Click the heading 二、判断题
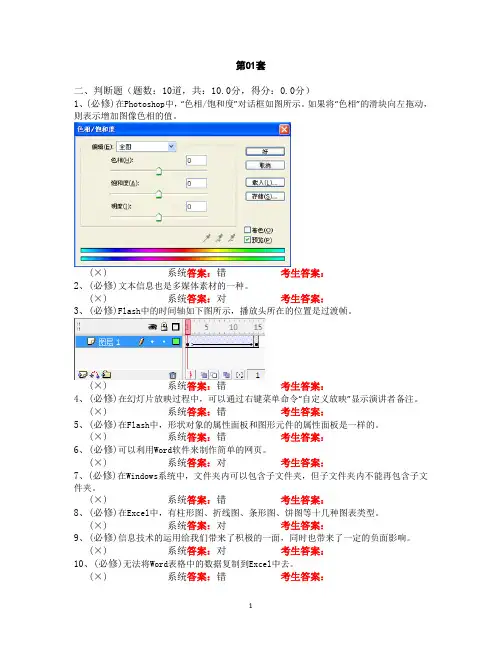502x649 pixels. pyautogui.click(x=98, y=90)
